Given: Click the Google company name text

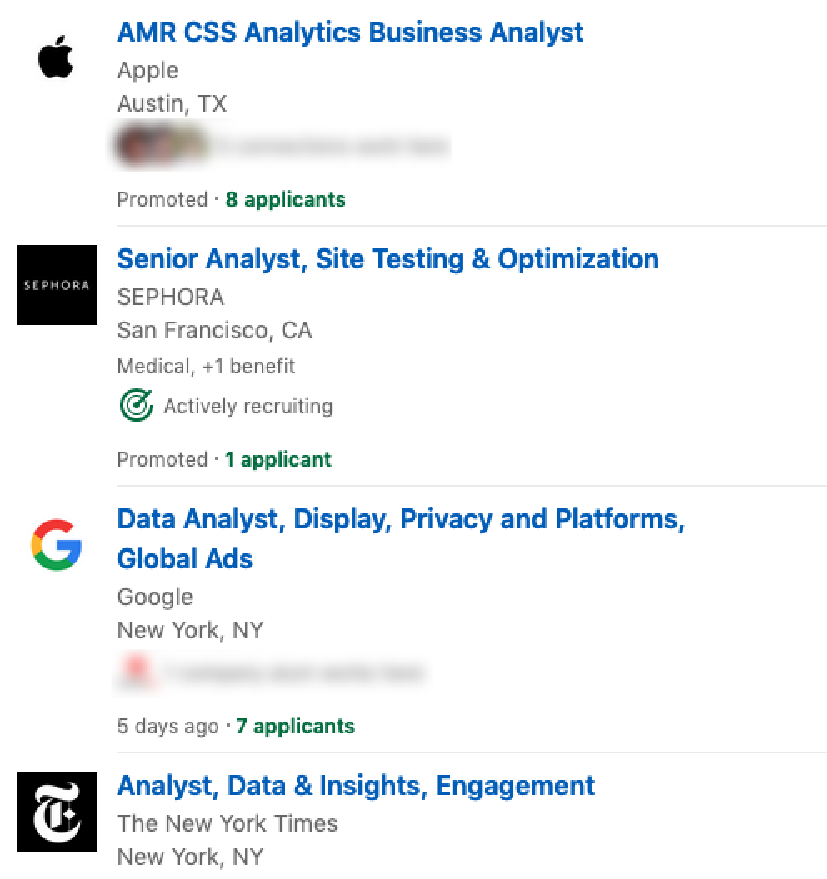Looking at the screenshot, I should (155, 597).
